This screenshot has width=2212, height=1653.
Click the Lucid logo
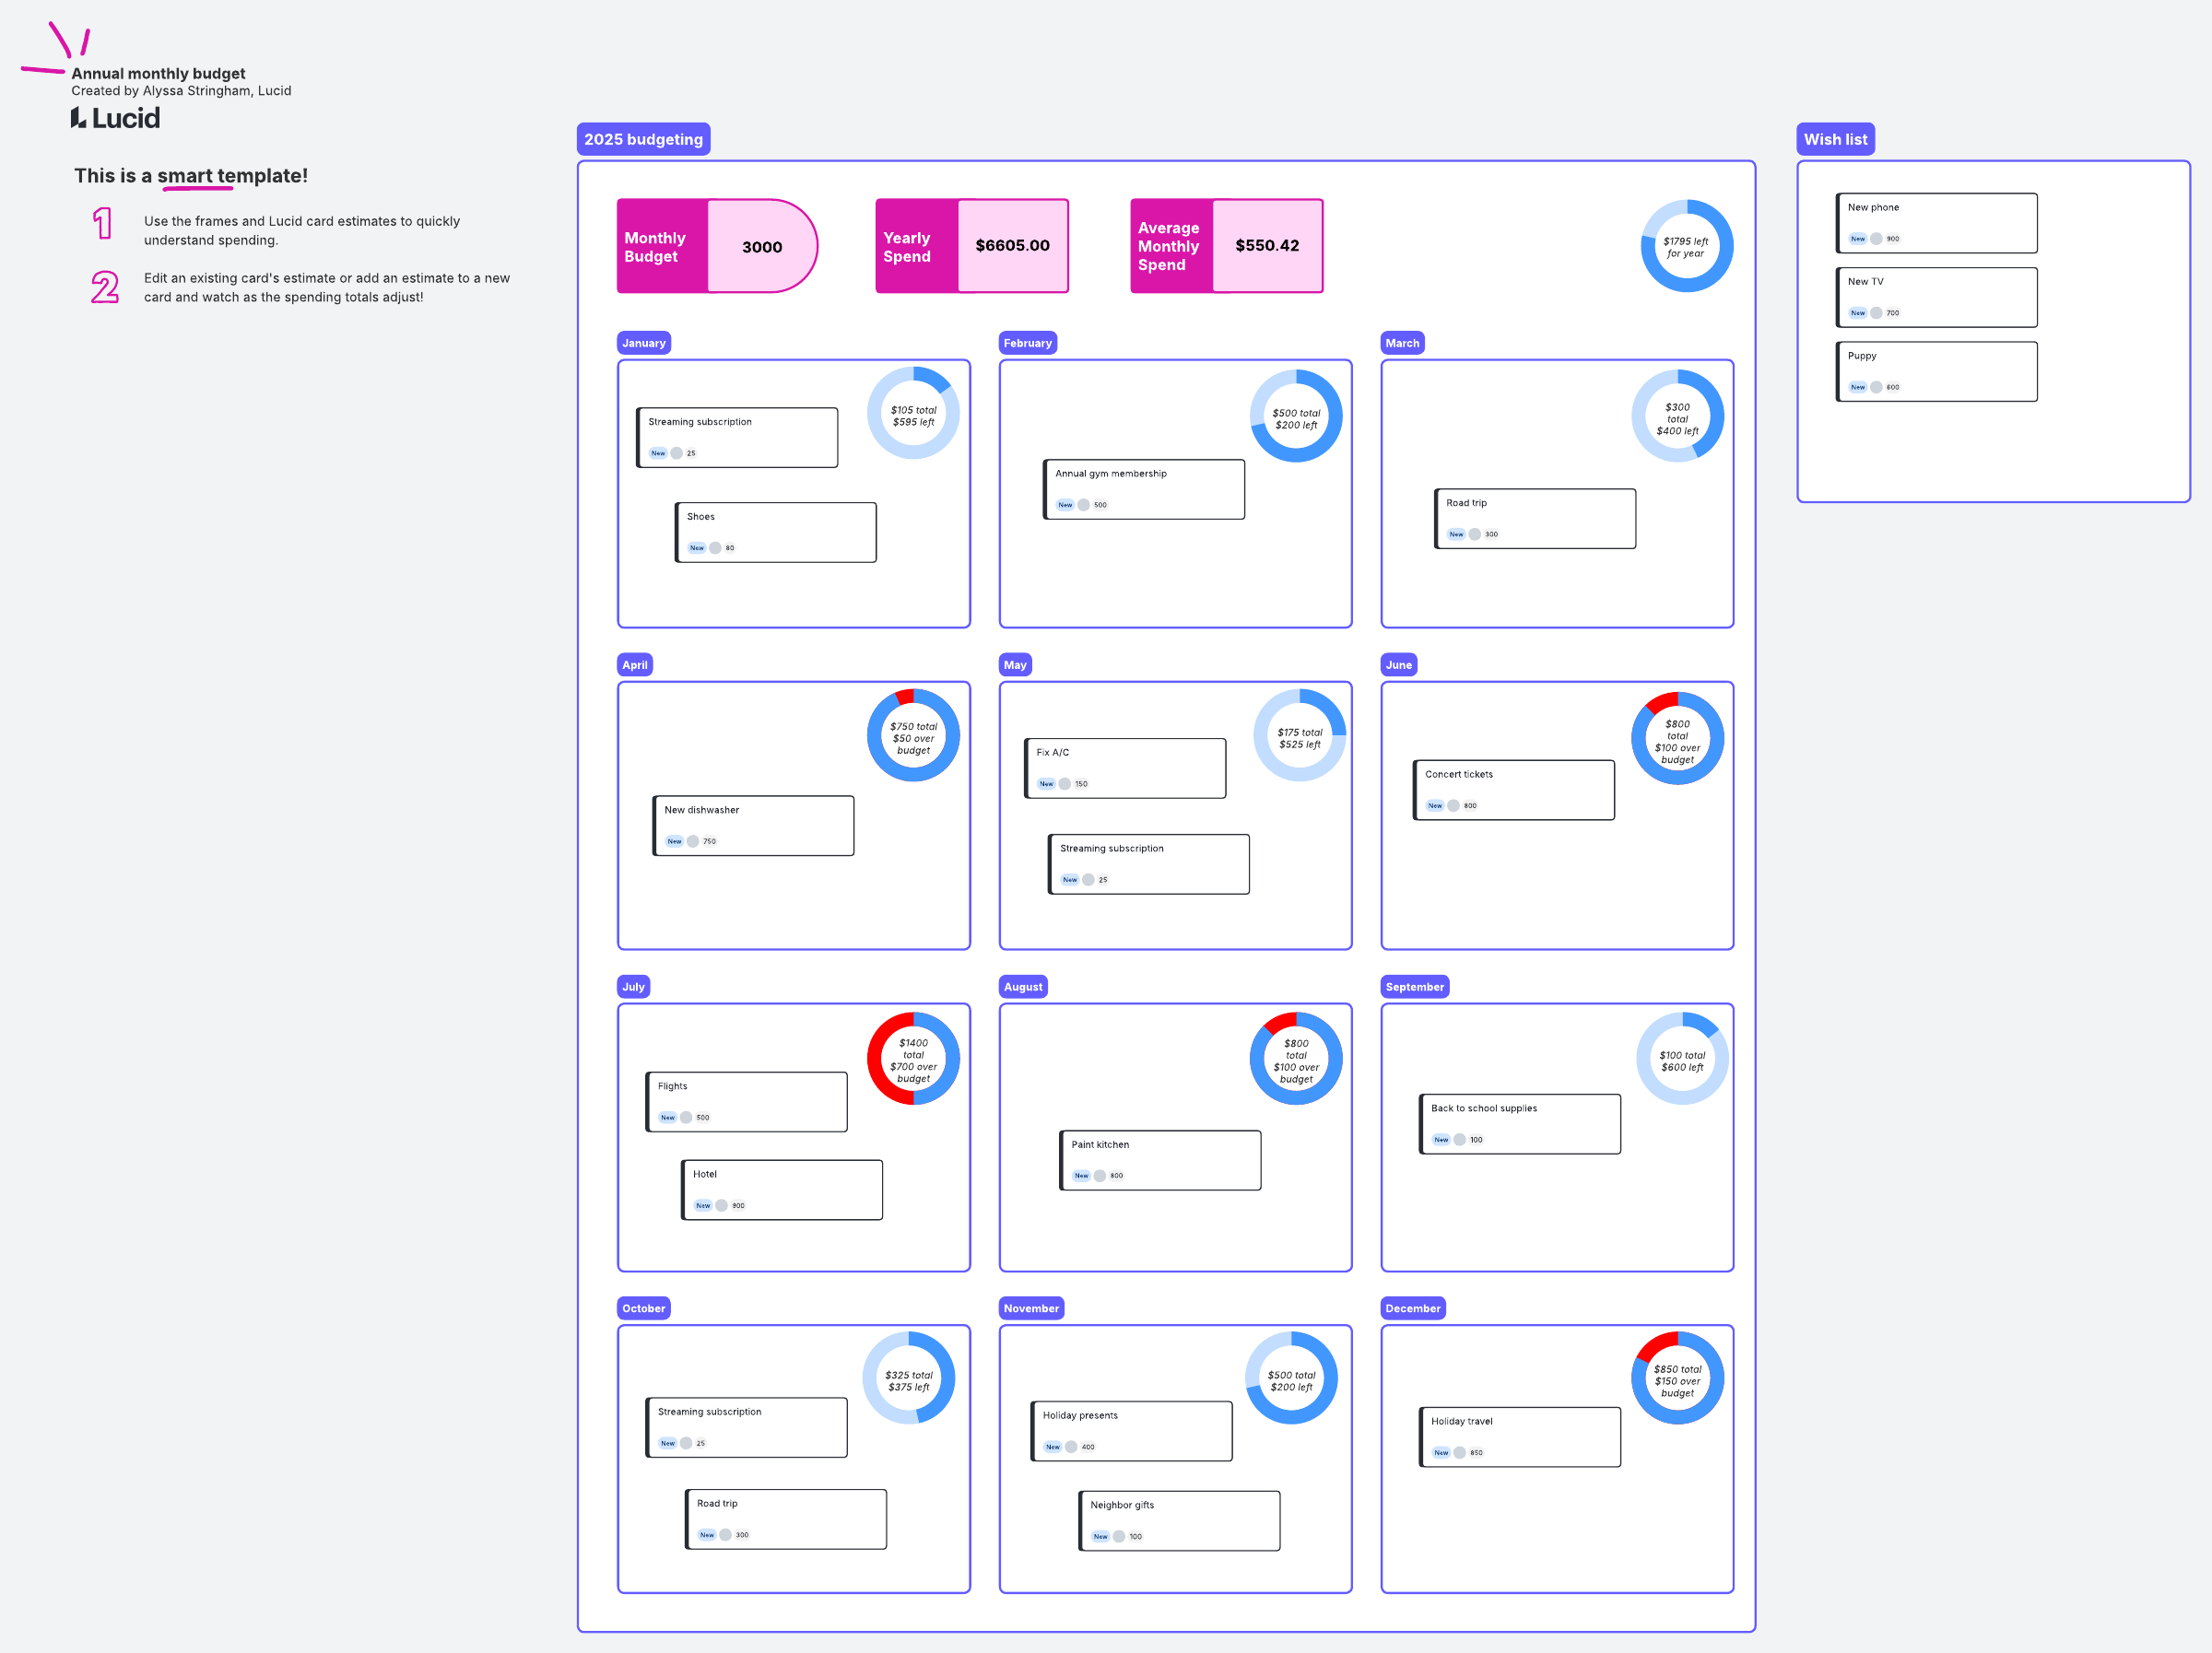point(115,118)
